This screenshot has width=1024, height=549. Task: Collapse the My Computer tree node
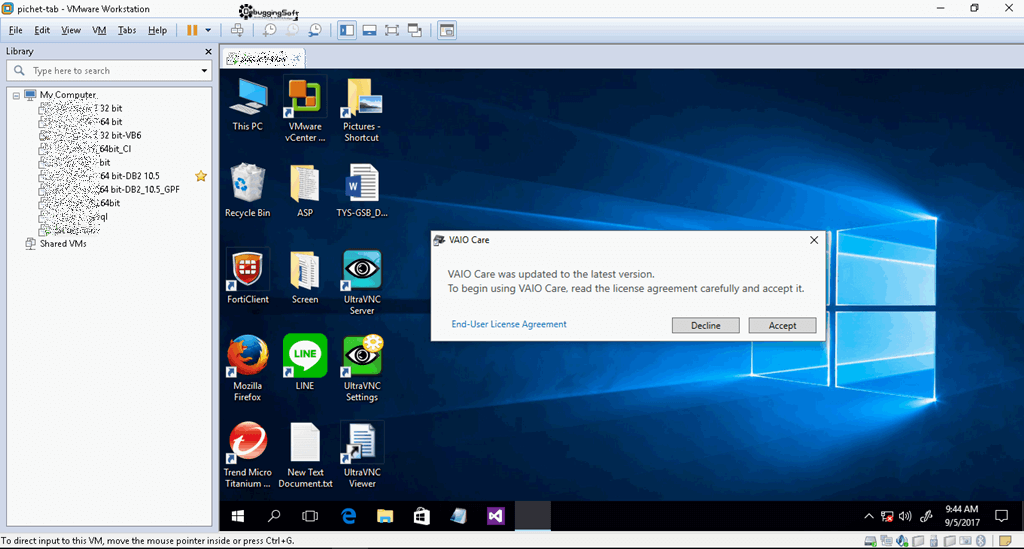tap(16, 95)
